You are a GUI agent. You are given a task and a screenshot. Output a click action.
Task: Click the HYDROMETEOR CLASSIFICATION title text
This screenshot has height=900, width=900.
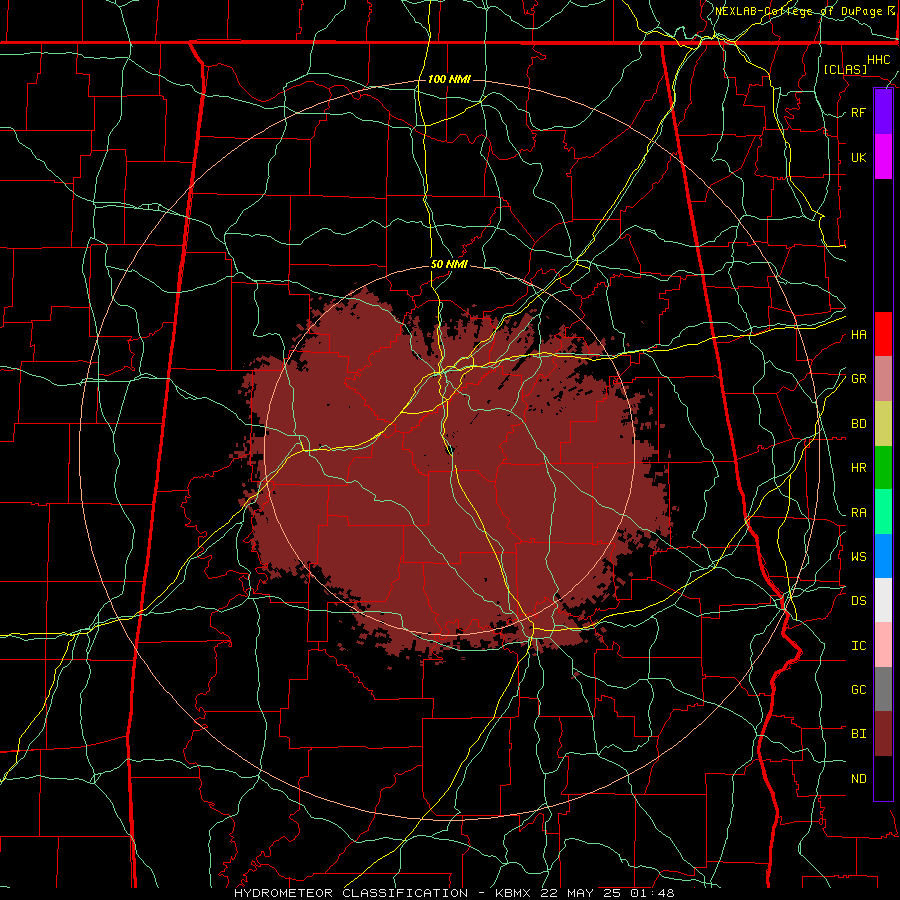pos(351,893)
